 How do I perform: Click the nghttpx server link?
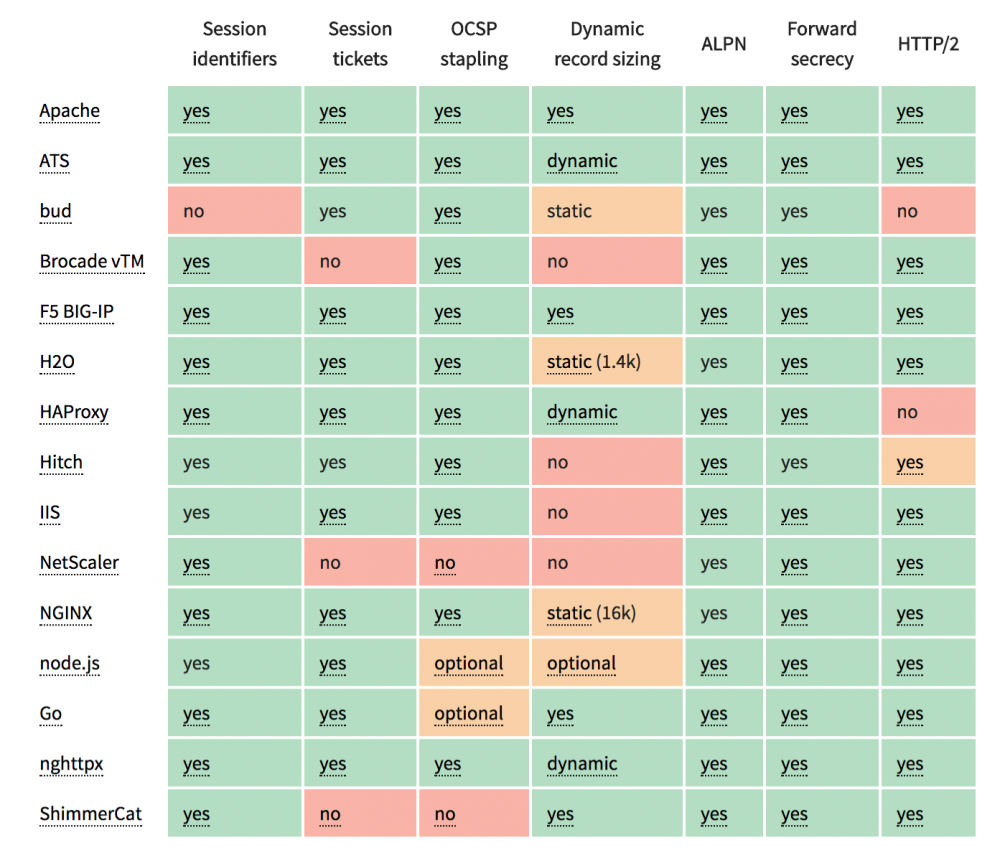click(72, 764)
